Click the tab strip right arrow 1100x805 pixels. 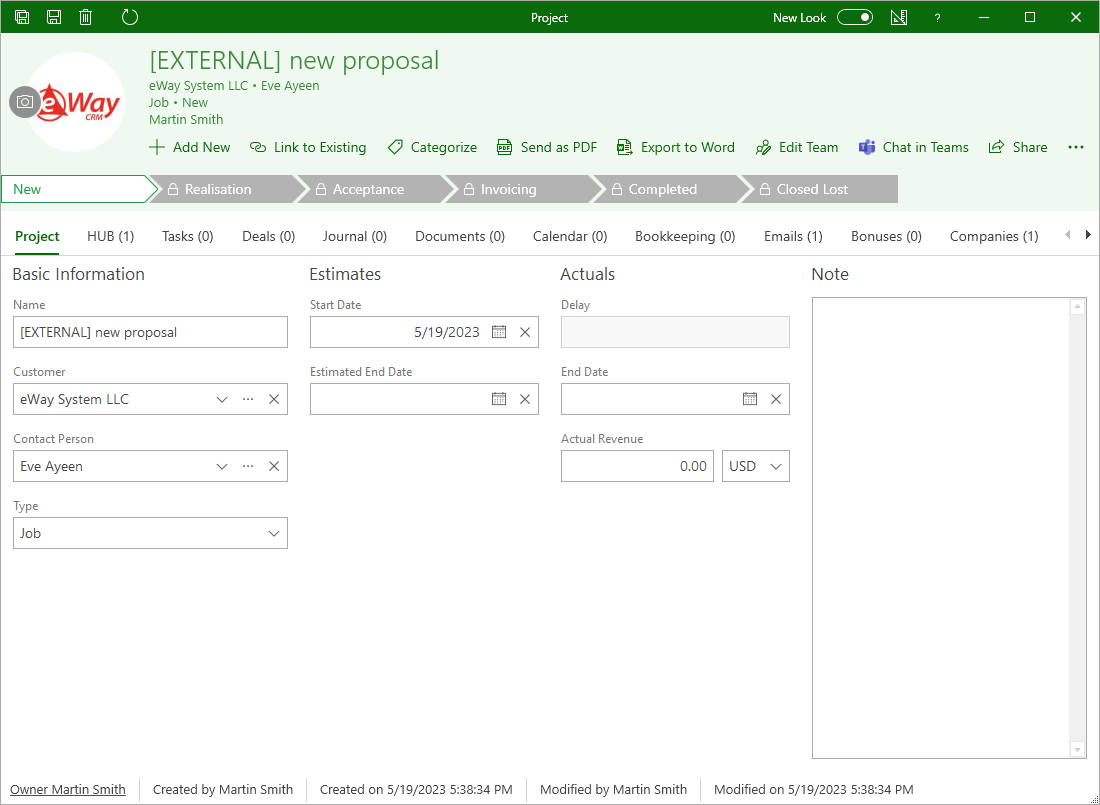point(1088,235)
